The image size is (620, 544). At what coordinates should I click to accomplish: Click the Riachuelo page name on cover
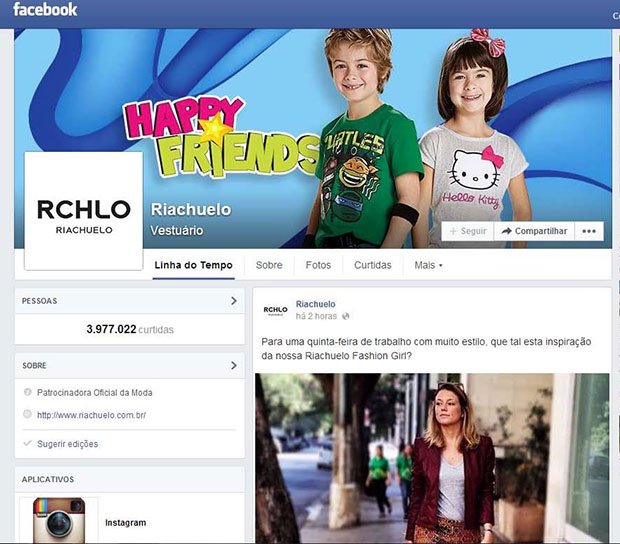191,210
